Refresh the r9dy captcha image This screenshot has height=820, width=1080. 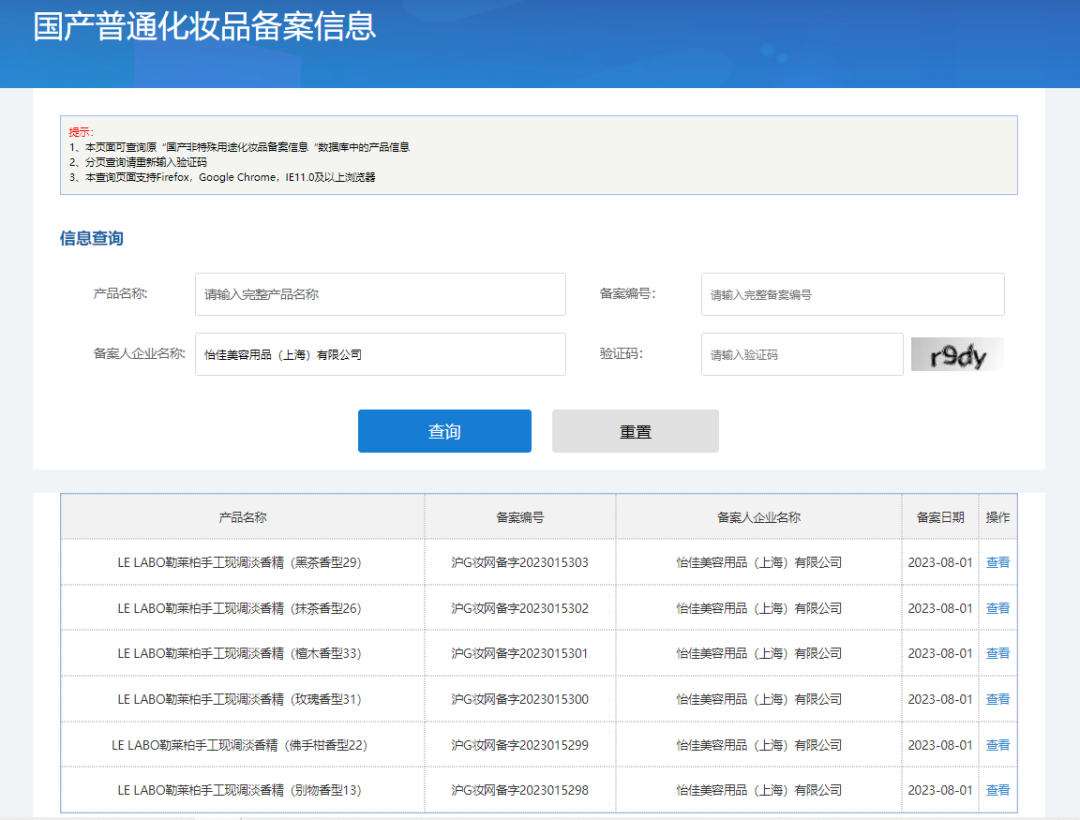957,355
